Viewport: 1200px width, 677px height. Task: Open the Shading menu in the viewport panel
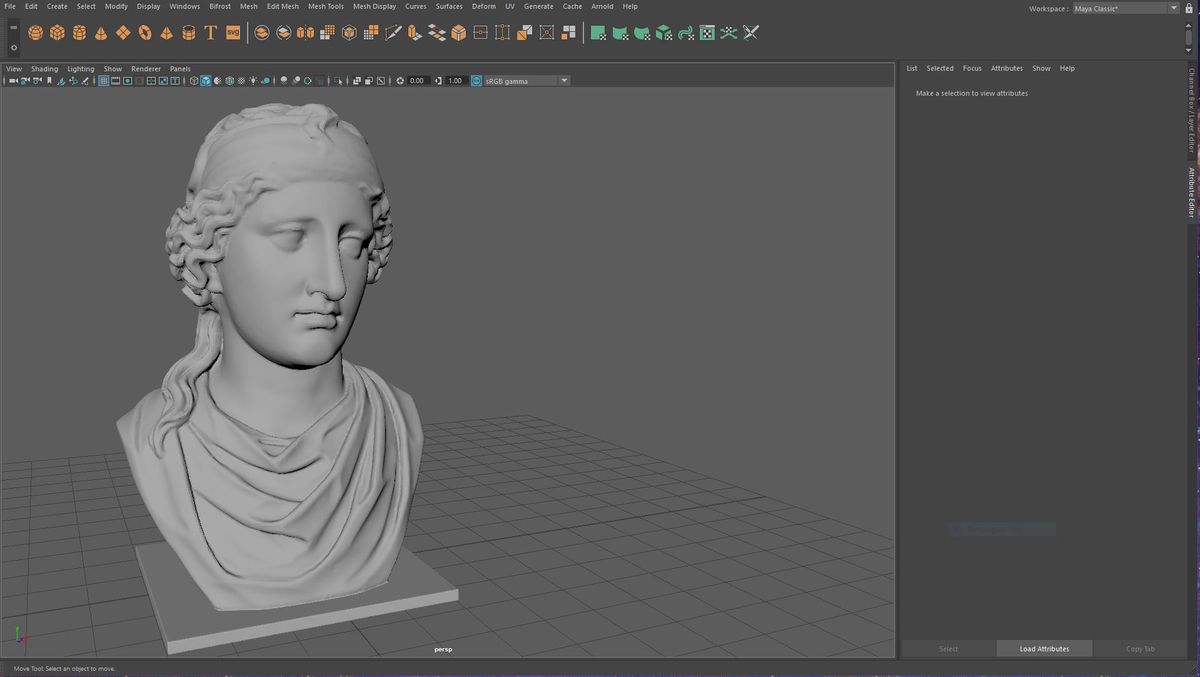[44, 68]
